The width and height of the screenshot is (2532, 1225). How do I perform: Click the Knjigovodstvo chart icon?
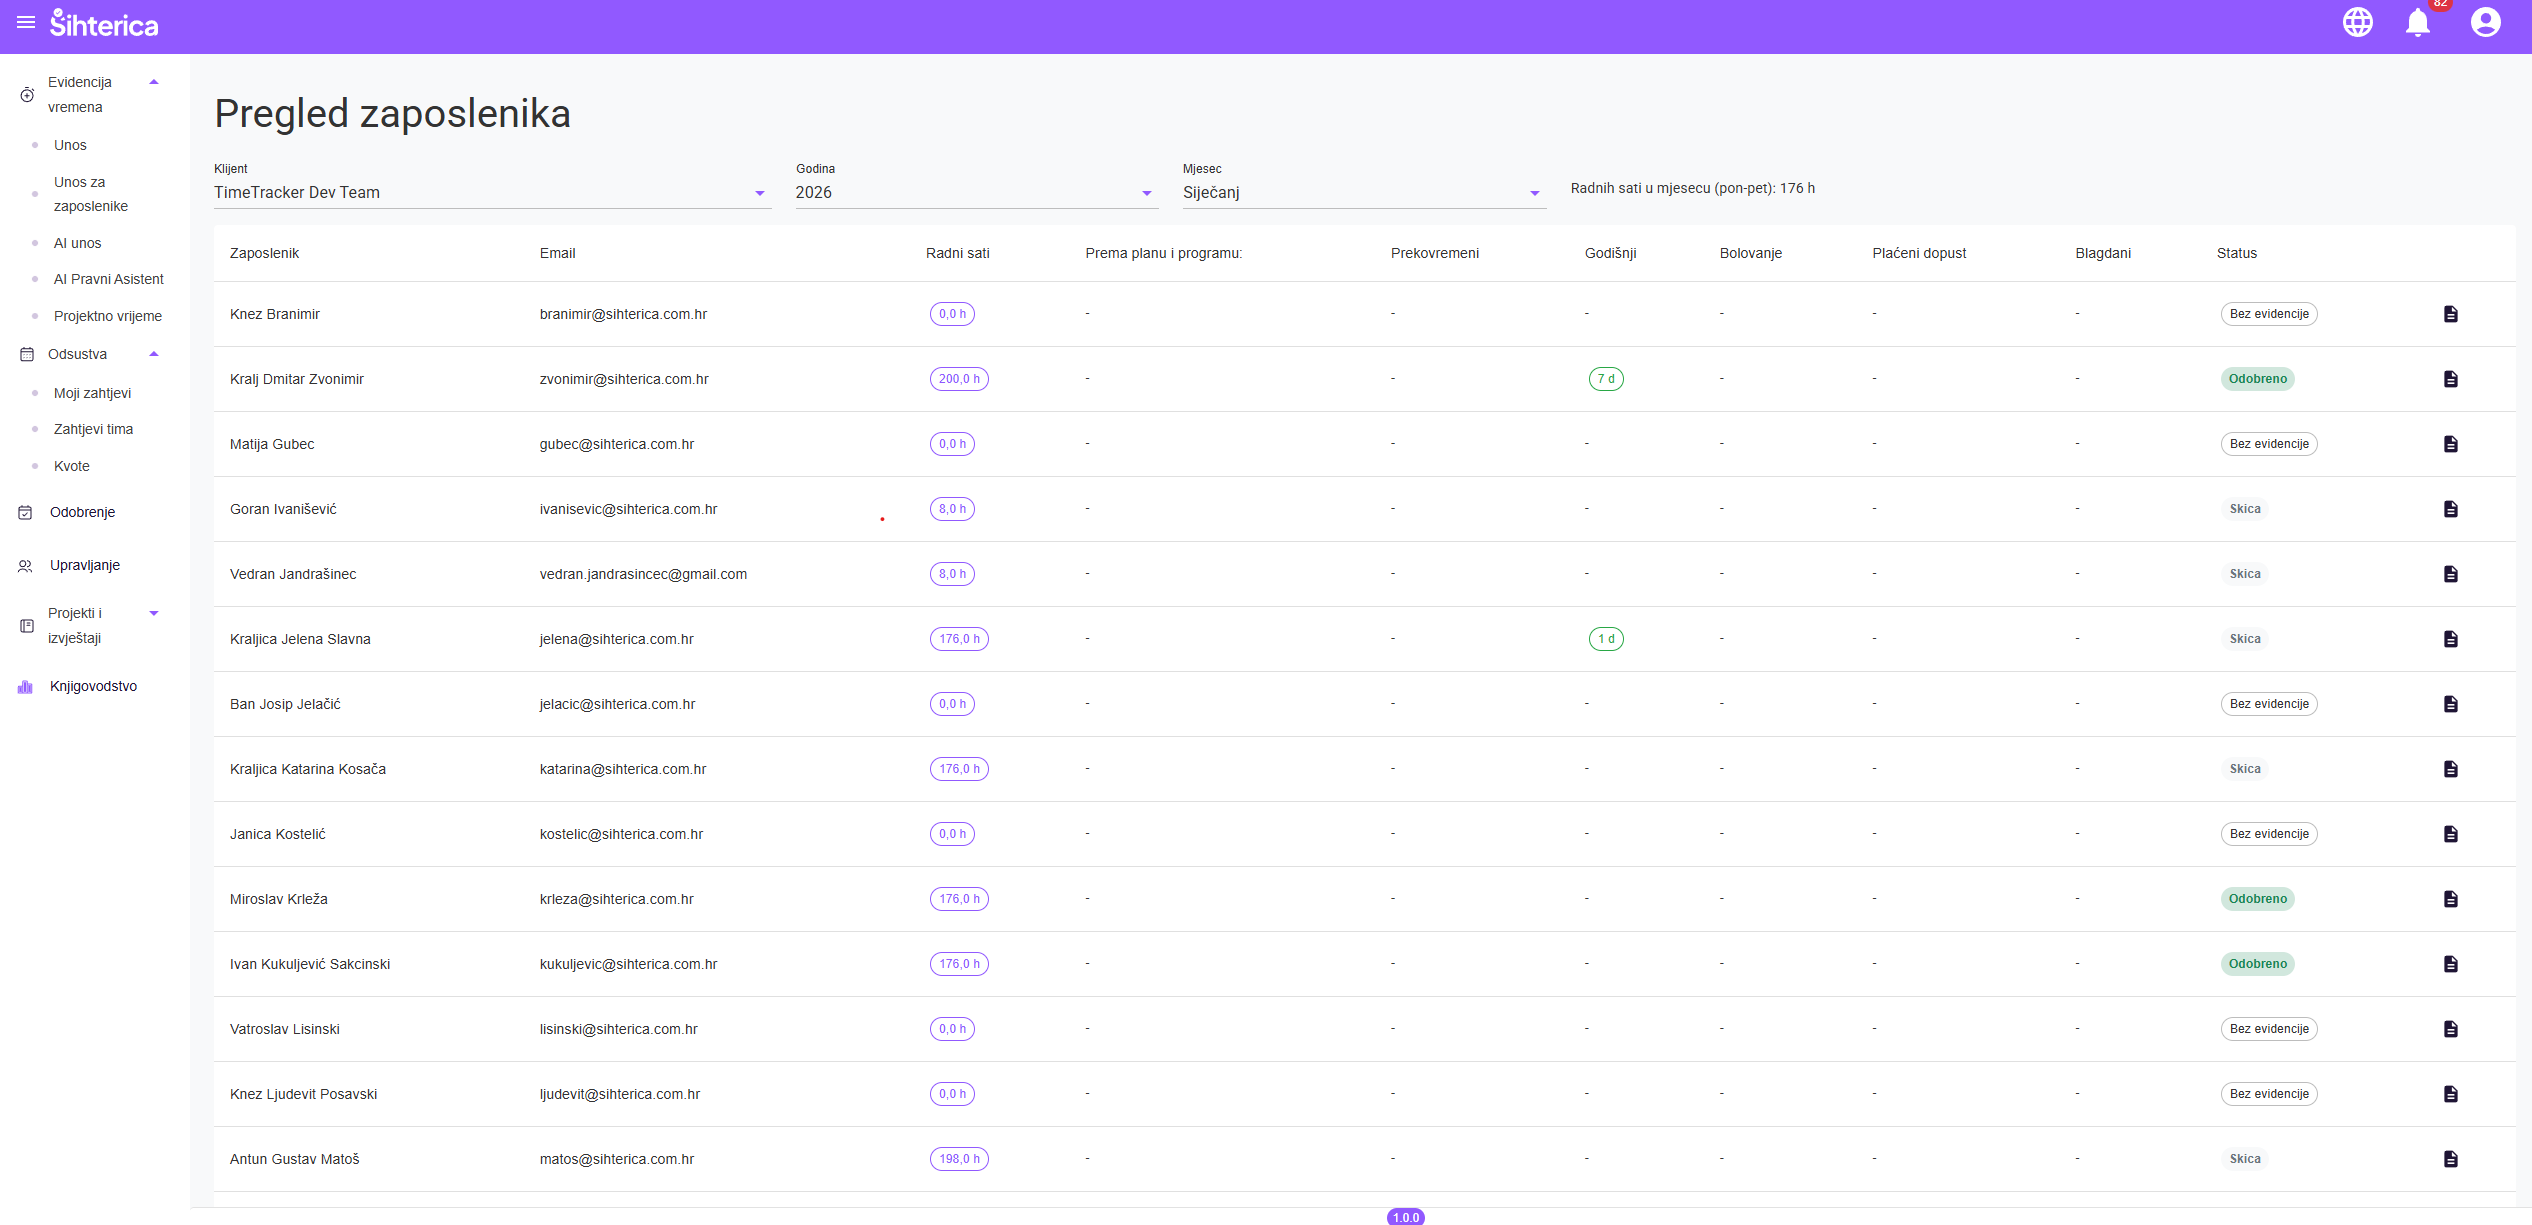26,686
